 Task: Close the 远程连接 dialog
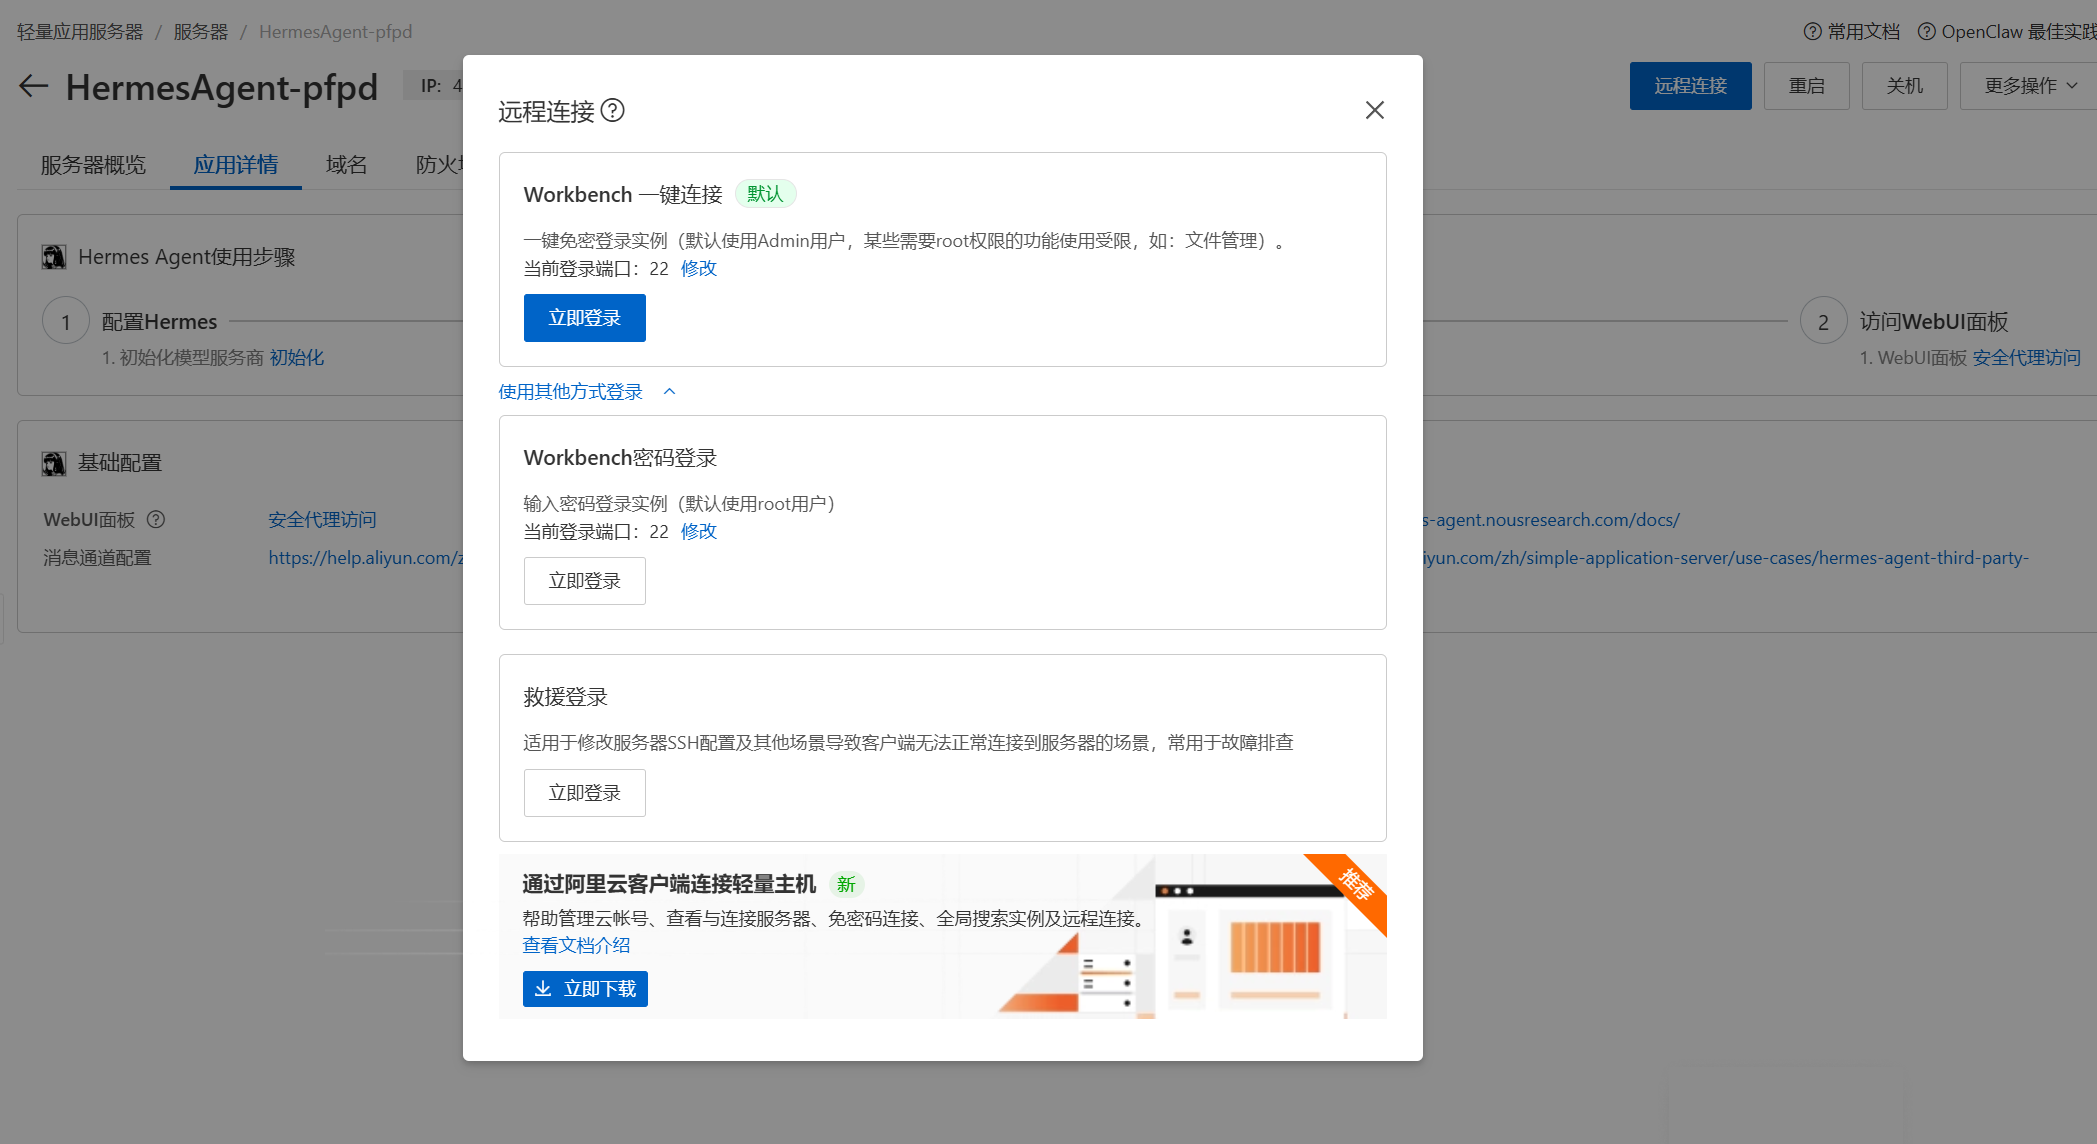[x=1375, y=110]
